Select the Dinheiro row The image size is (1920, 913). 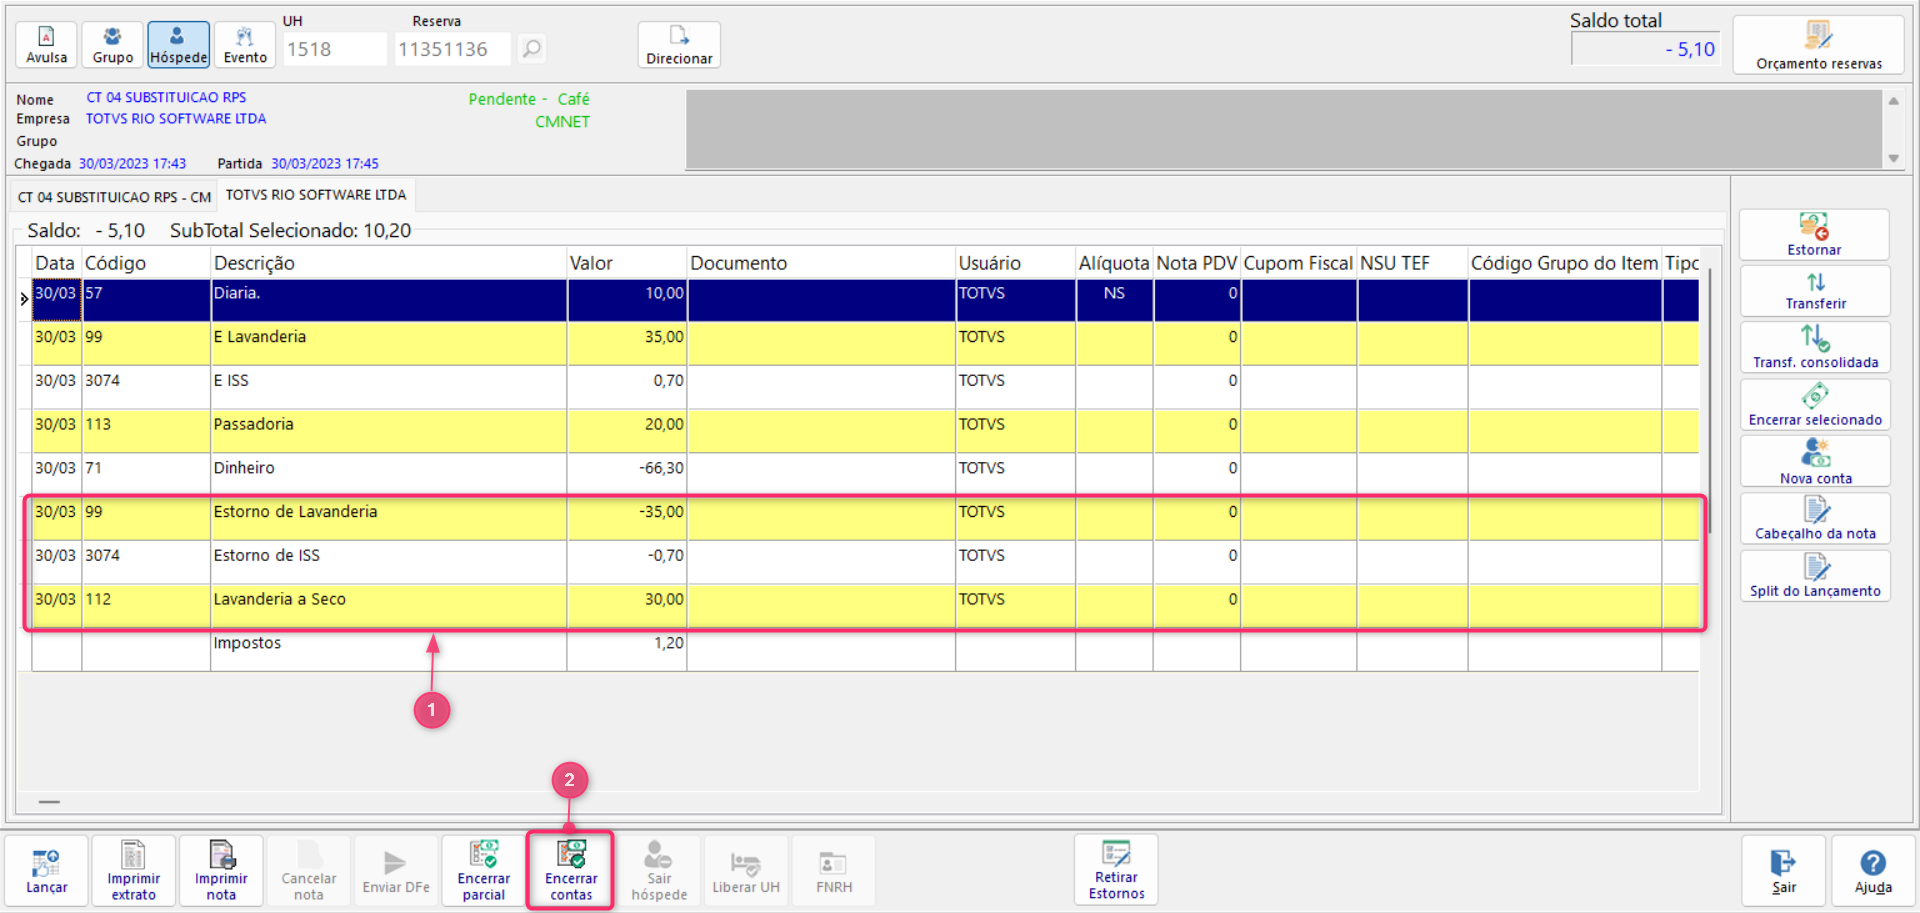coord(865,475)
